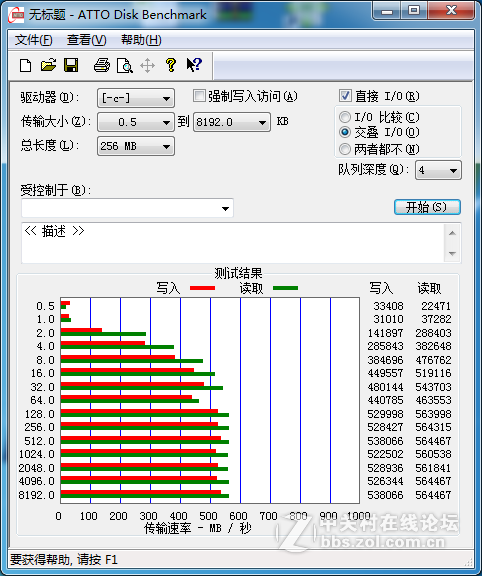Click the read value 22471
482x576 pixels.
pyautogui.click(x=436, y=306)
